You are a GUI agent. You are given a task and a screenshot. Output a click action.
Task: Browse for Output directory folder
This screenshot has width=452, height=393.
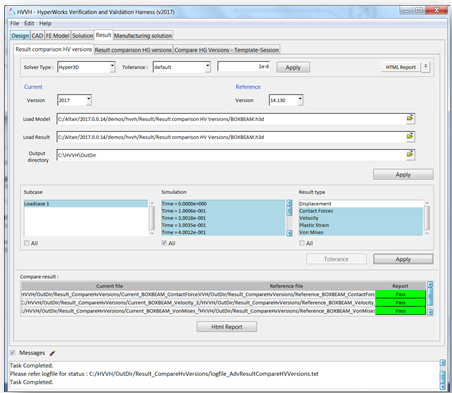click(410, 154)
